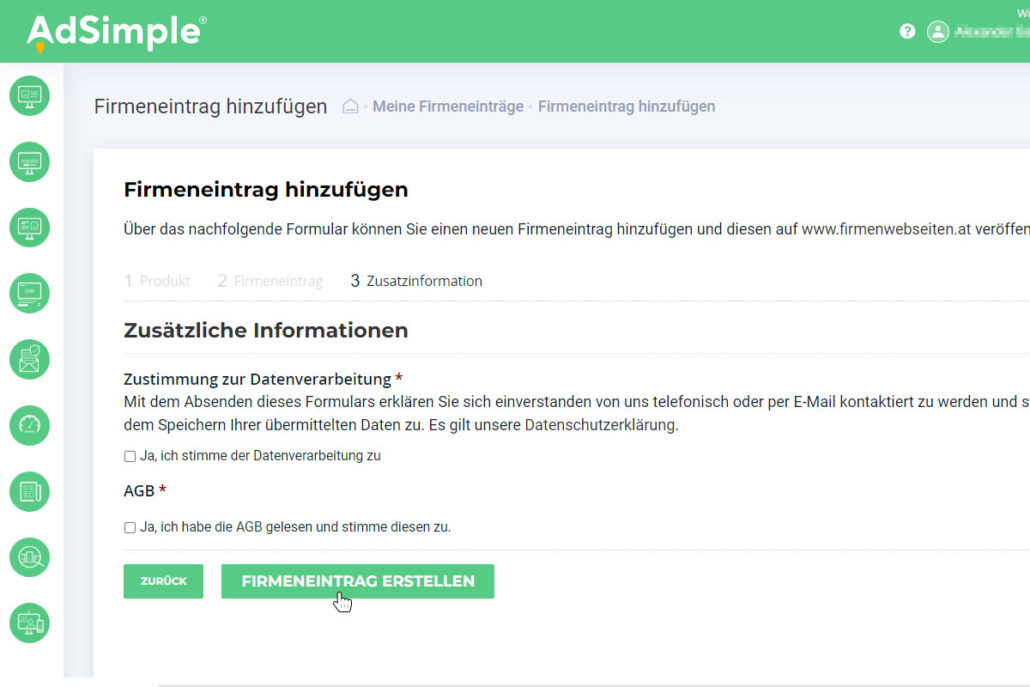The width and height of the screenshot is (1030, 687).
Task: Open the document listing icon in the sidebar
Action: pos(29,492)
